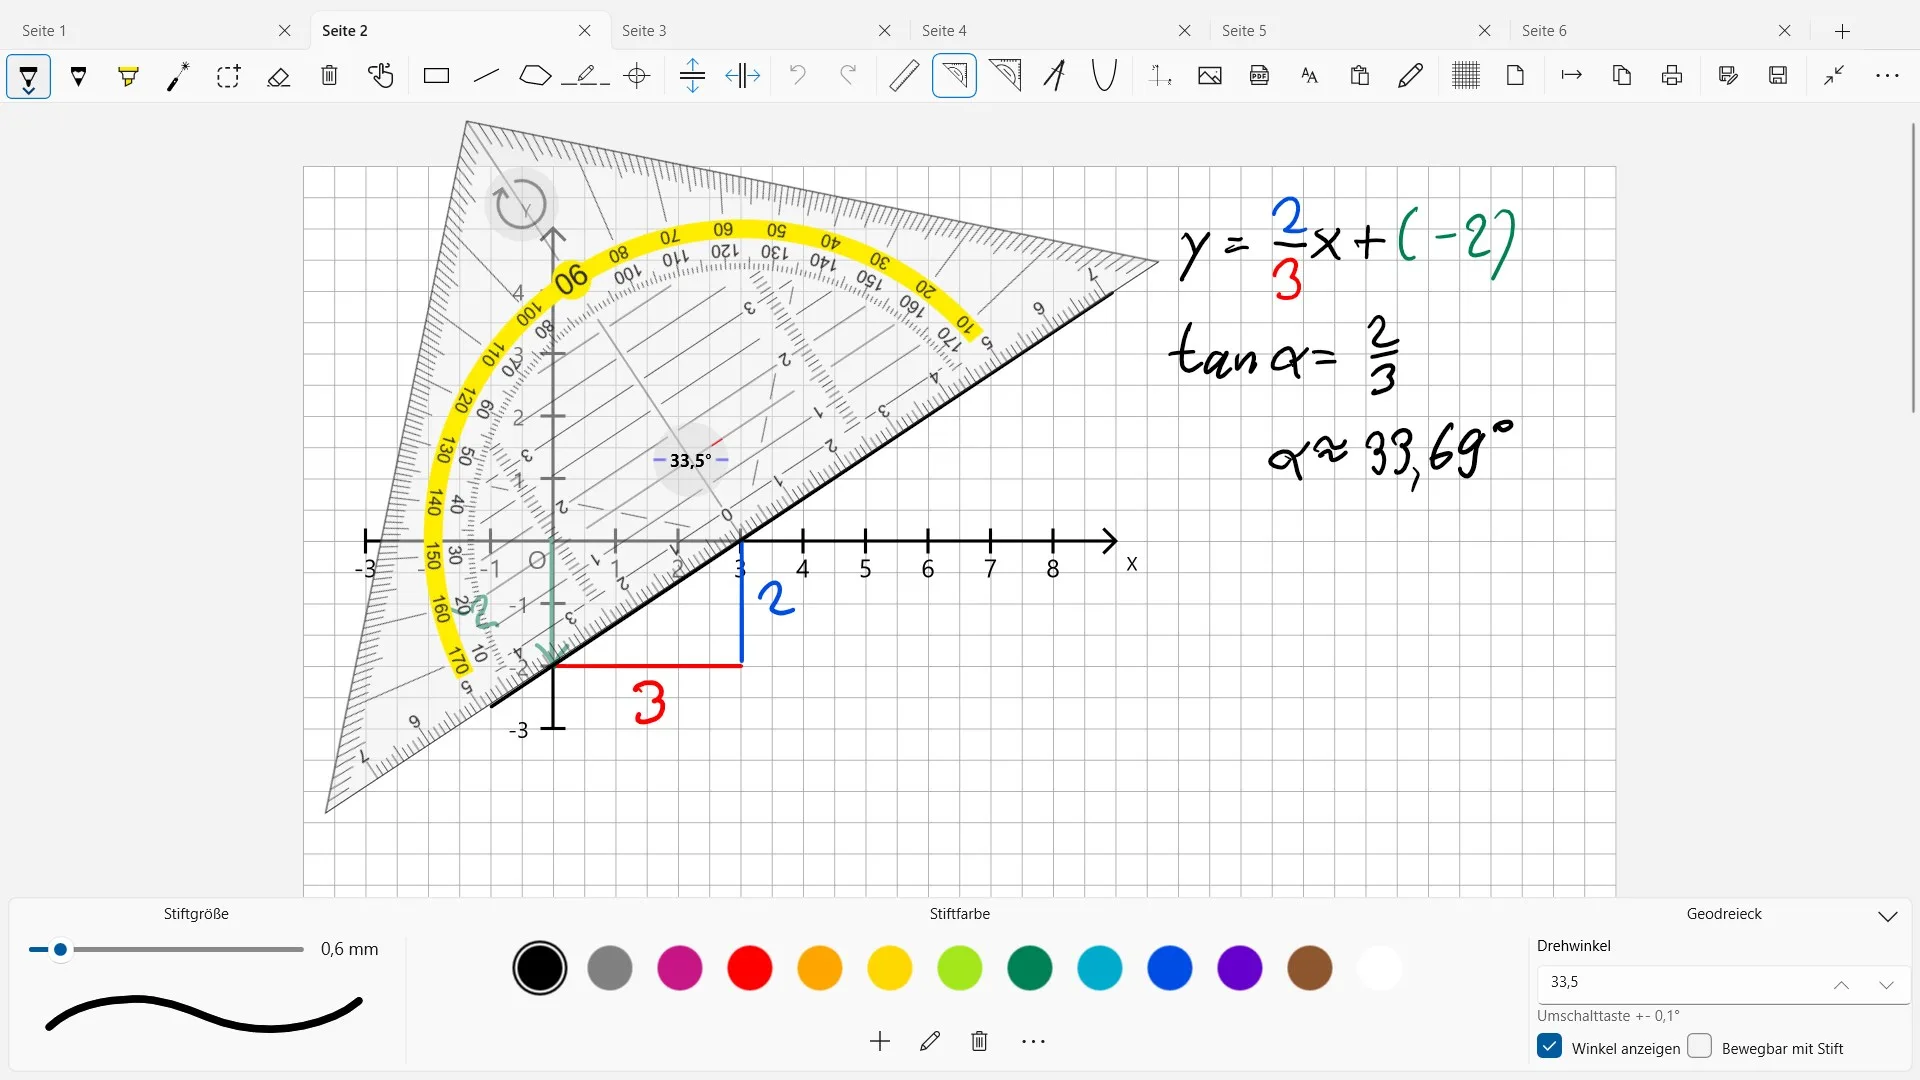Save the document
This screenshot has height=1080, width=1920.
(x=1778, y=76)
